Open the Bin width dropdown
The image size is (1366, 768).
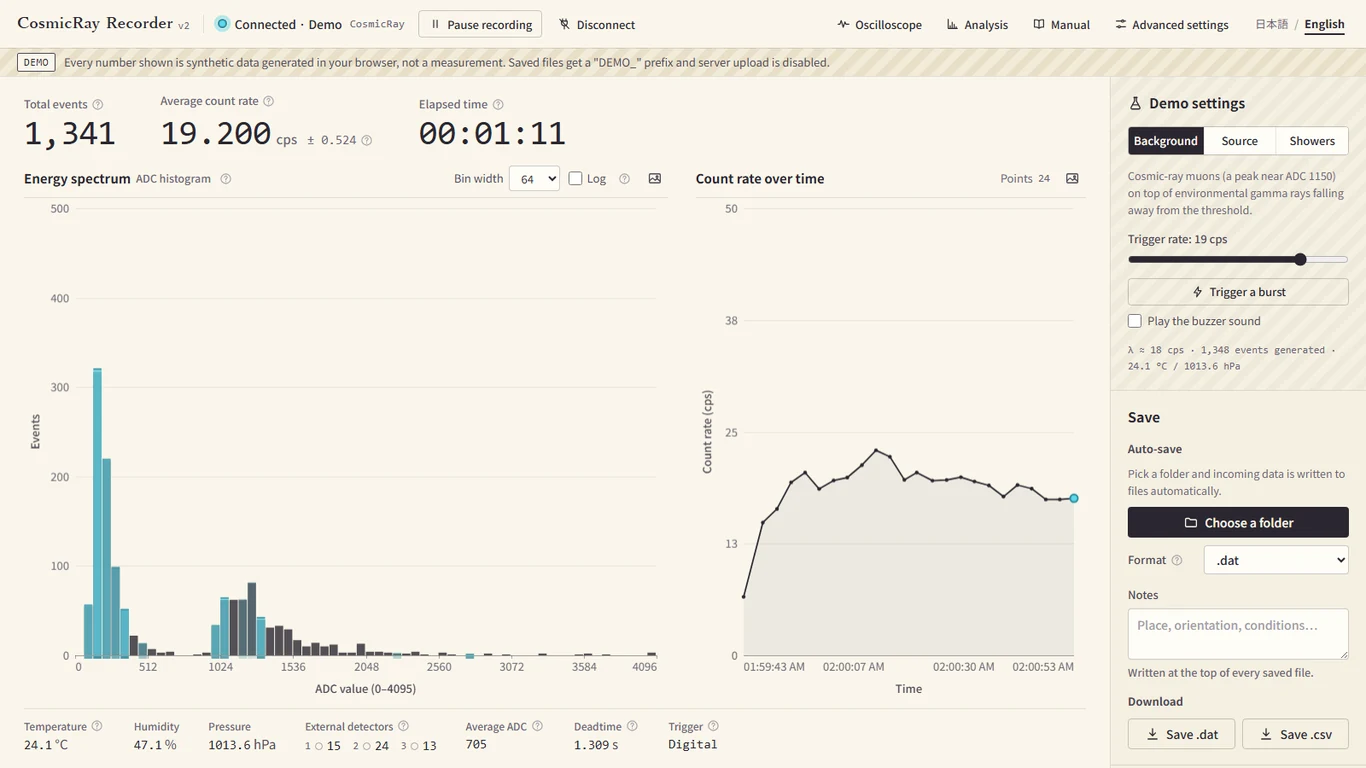(x=534, y=179)
